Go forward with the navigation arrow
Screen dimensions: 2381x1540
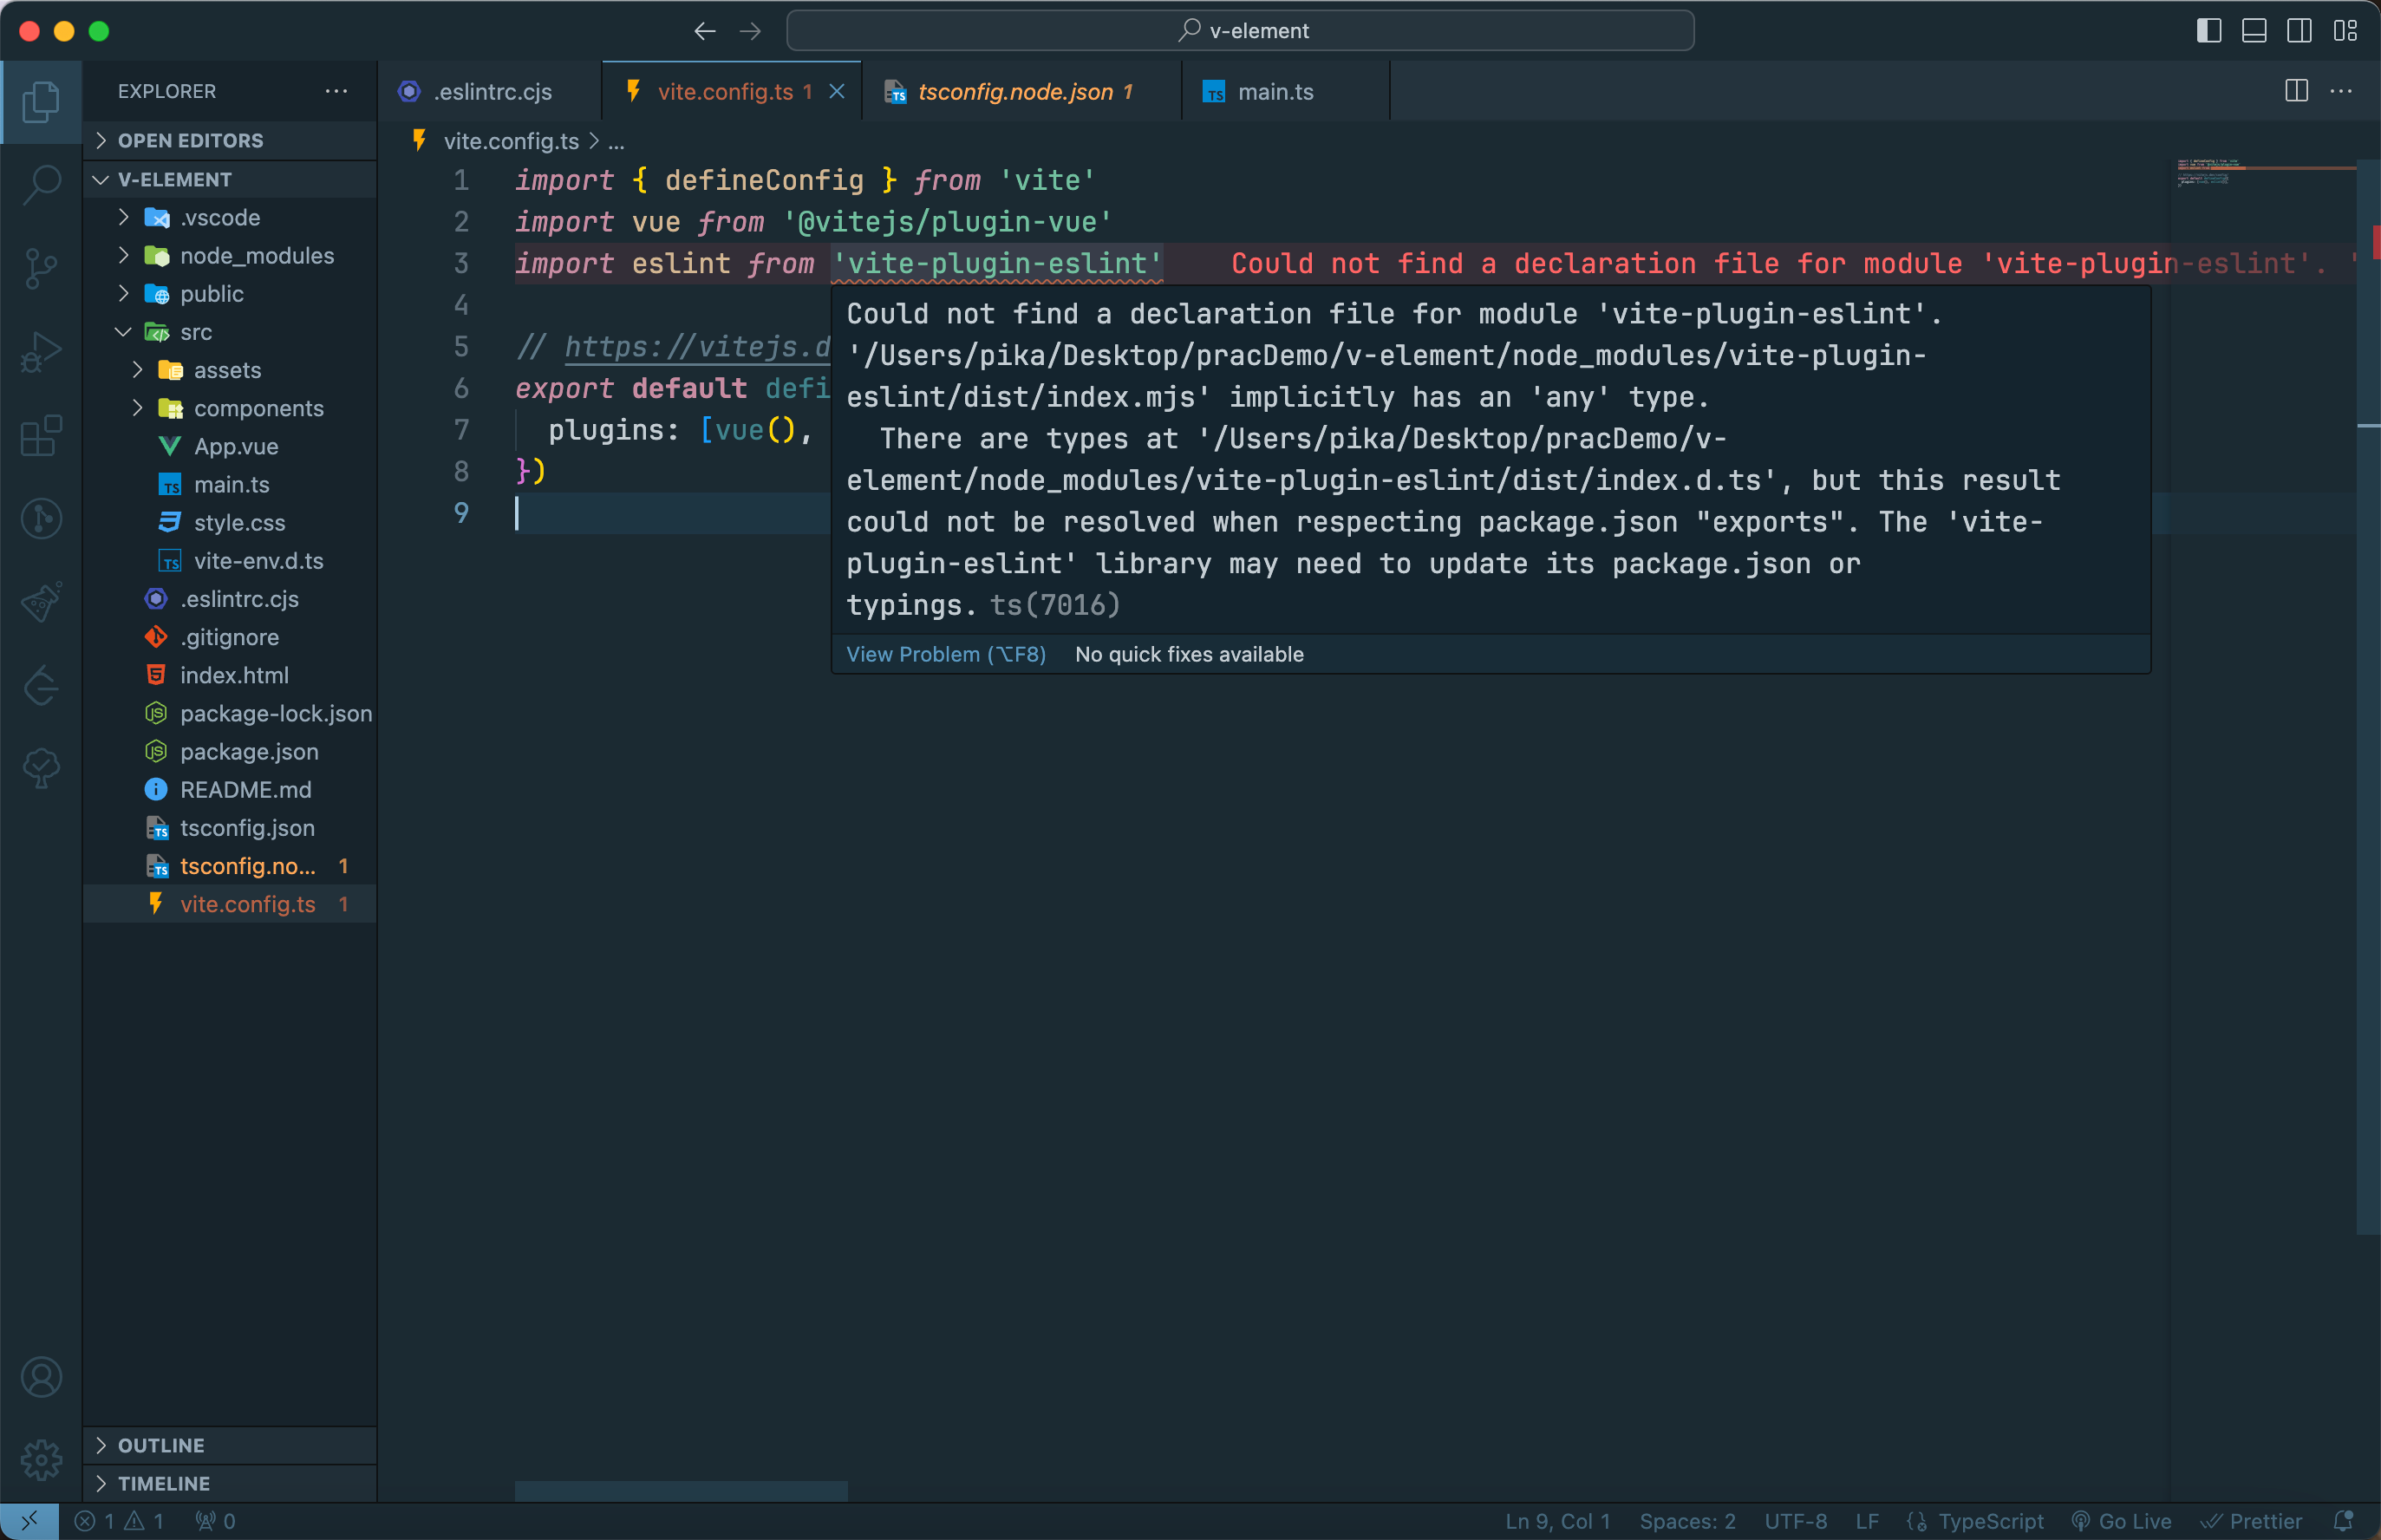pos(750,31)
